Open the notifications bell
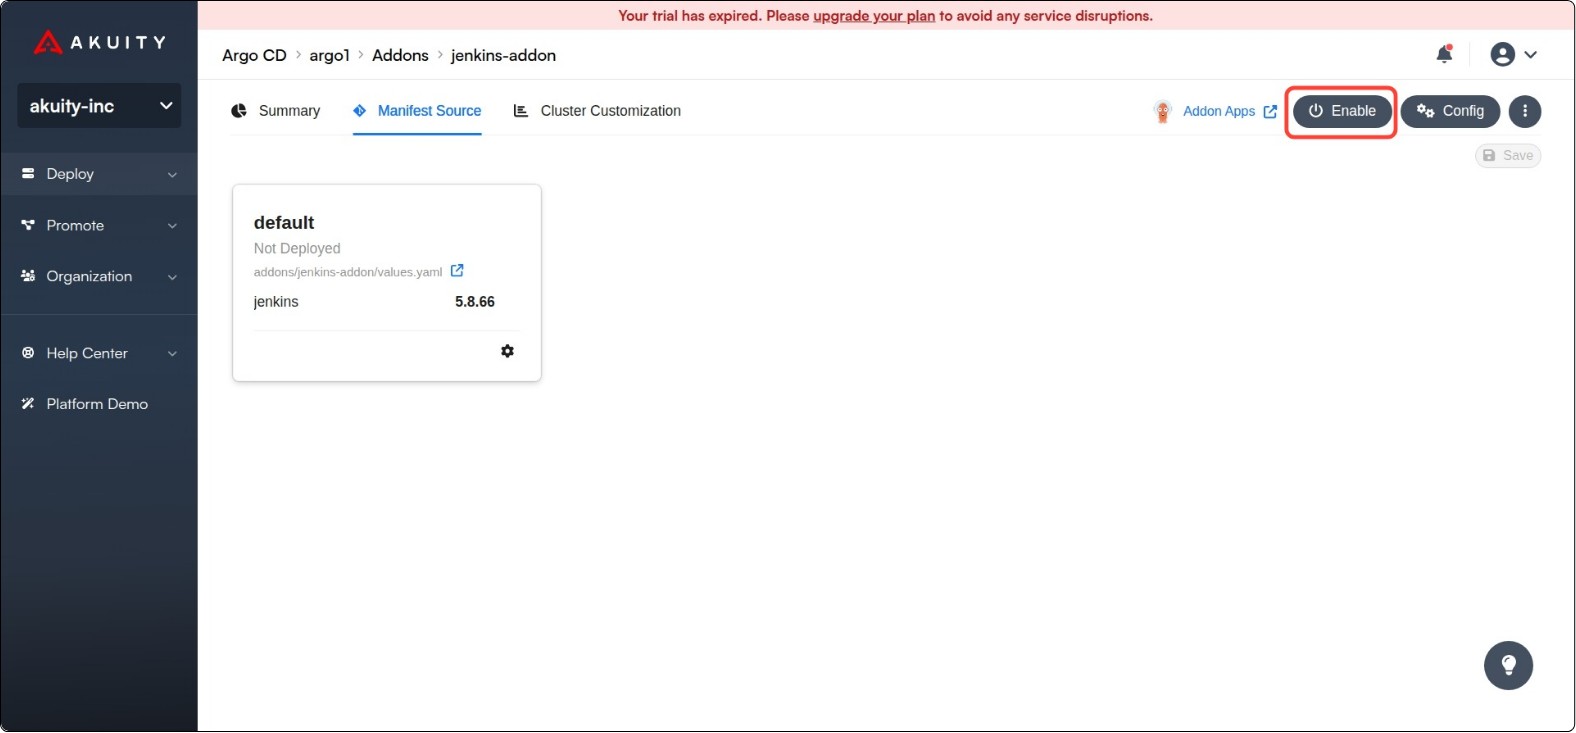 1444,54
